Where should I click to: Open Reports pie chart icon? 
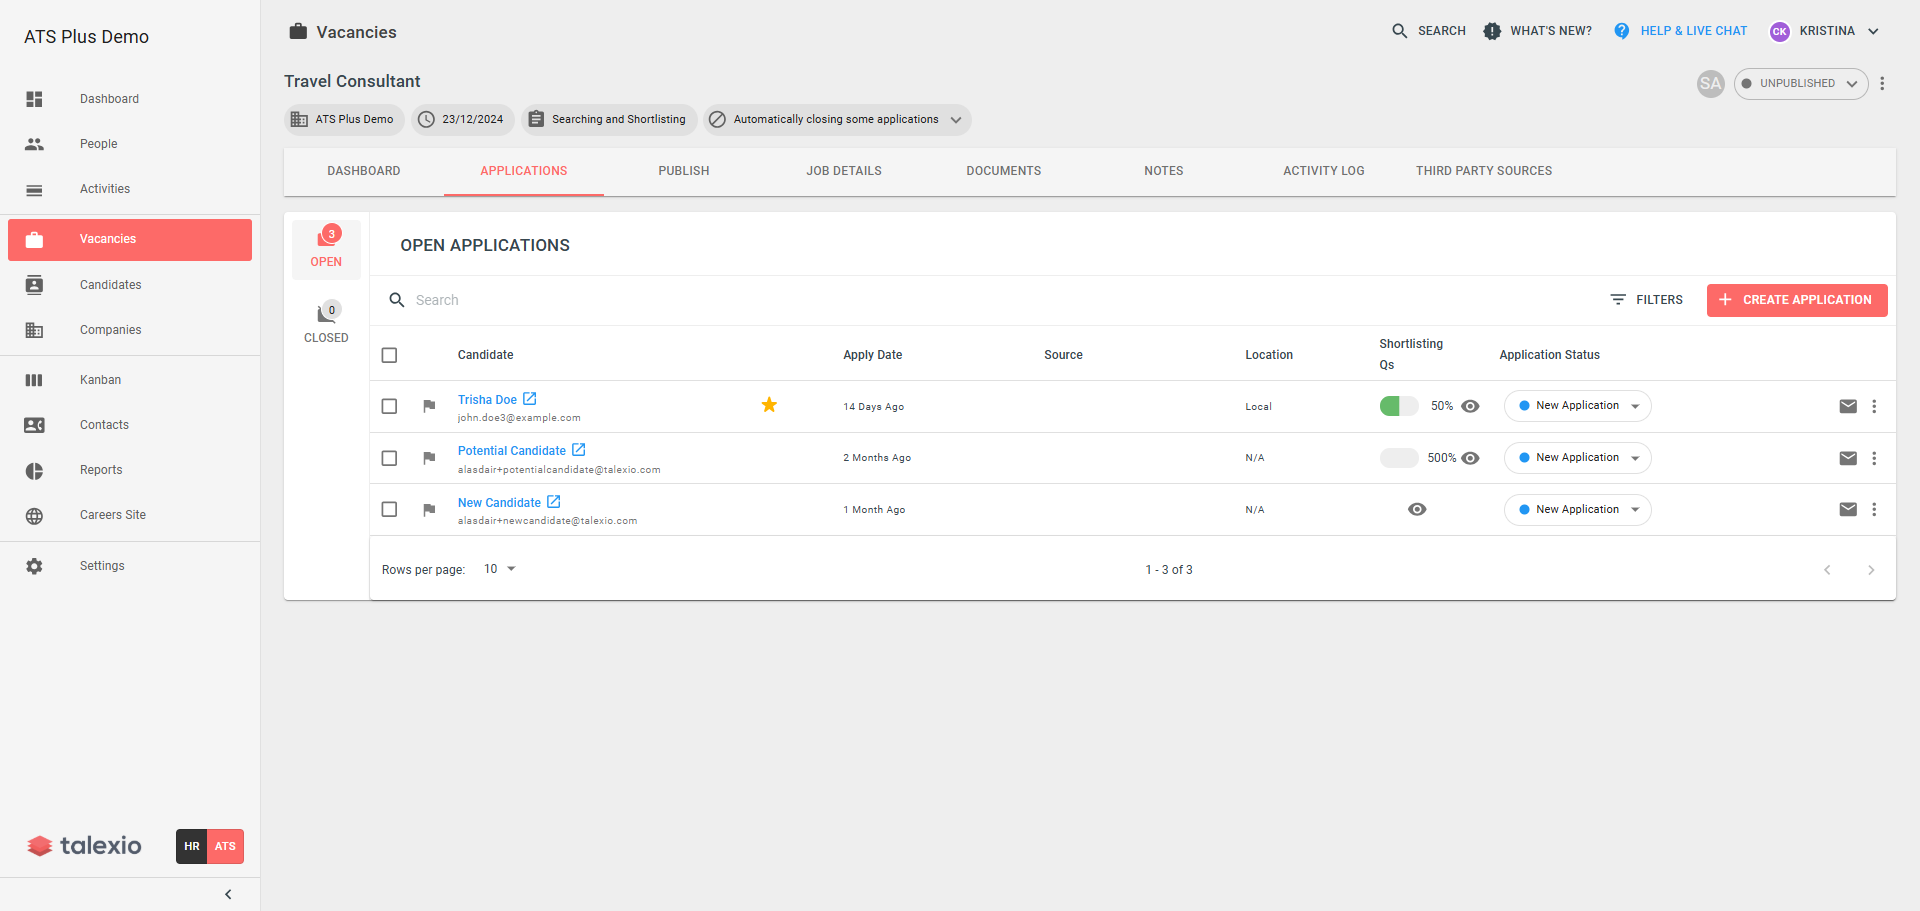coord(34,470)
